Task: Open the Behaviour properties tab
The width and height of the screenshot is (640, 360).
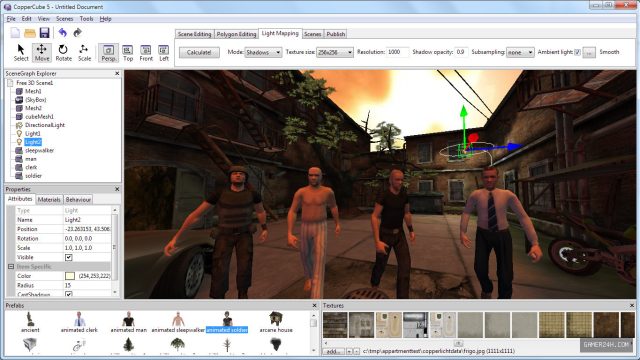Action: click(78, 200)
